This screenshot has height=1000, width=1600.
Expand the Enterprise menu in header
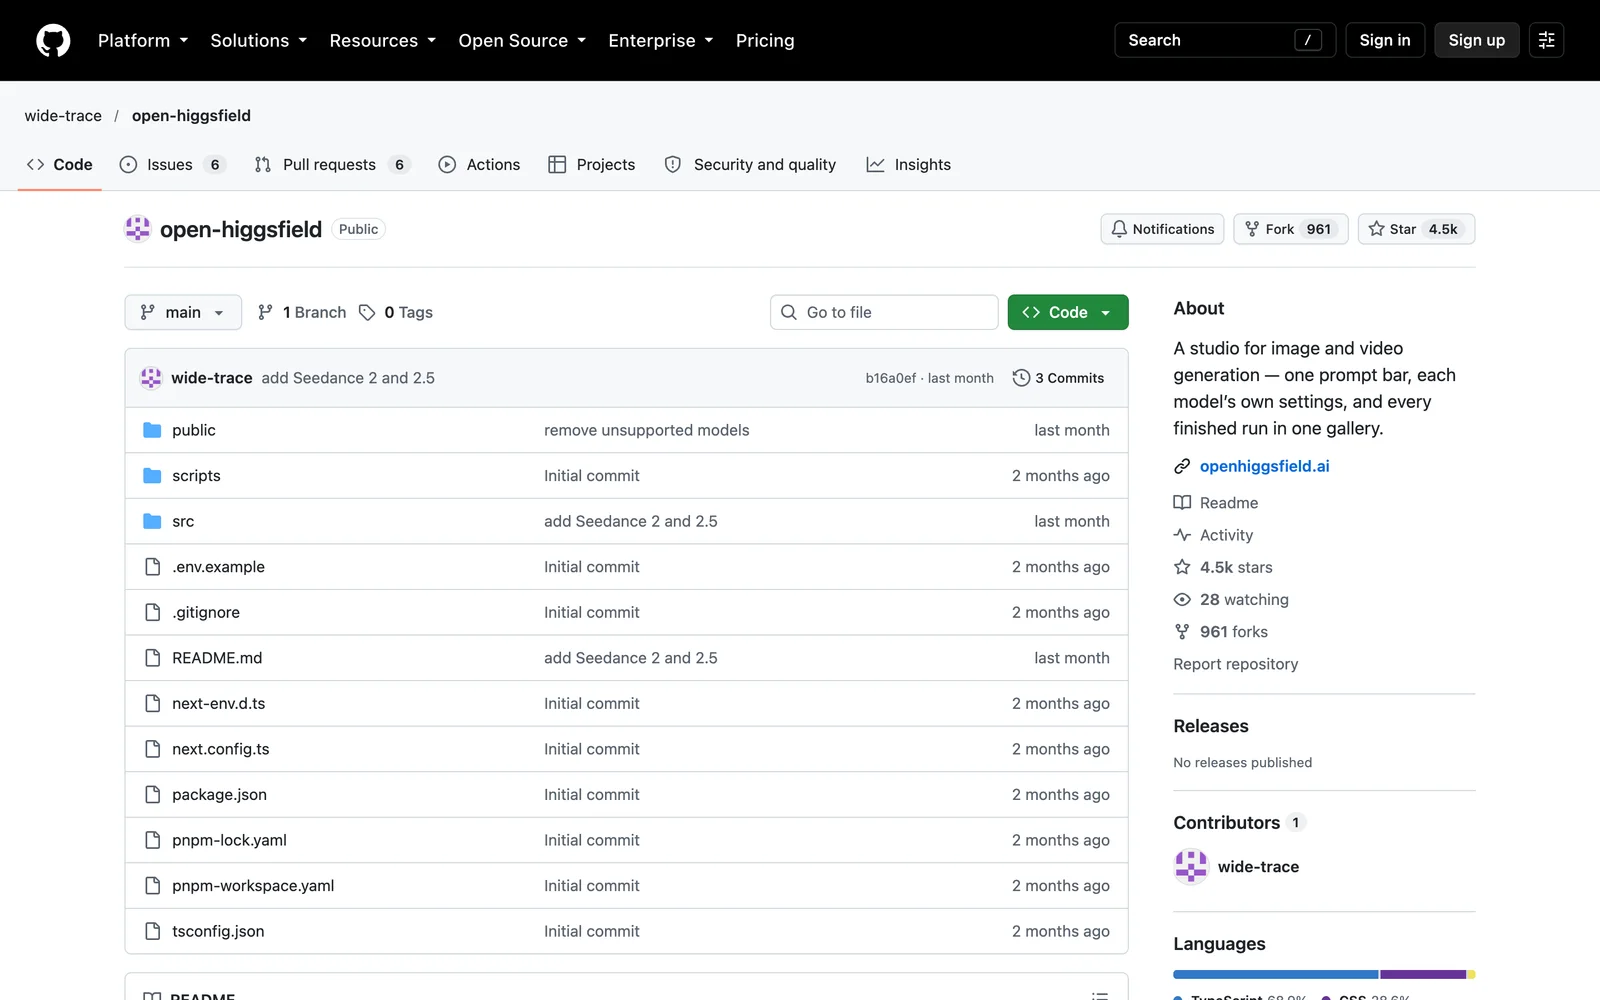[661, 40]
